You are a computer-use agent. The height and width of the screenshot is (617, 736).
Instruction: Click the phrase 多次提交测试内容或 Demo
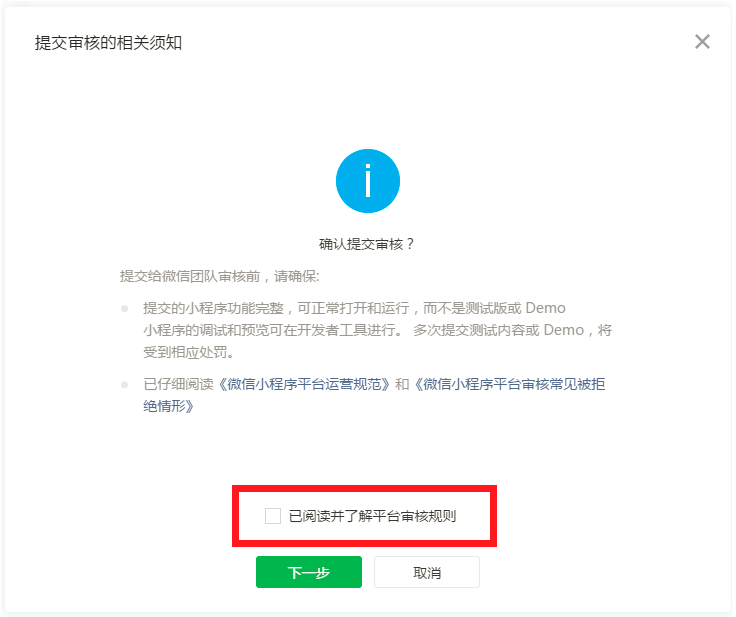(x=498, y=330)
